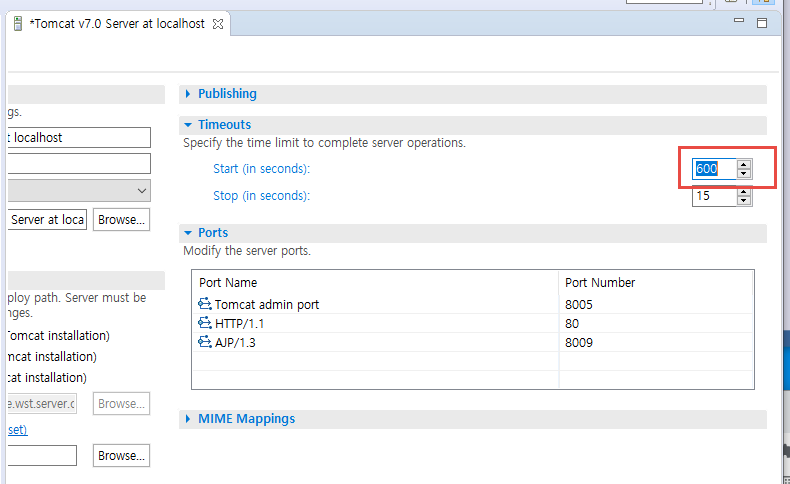This screenshot has width=790, height=484.
Task: Decrease the Stop timeout with down arrow
Action: click(744, 200)
